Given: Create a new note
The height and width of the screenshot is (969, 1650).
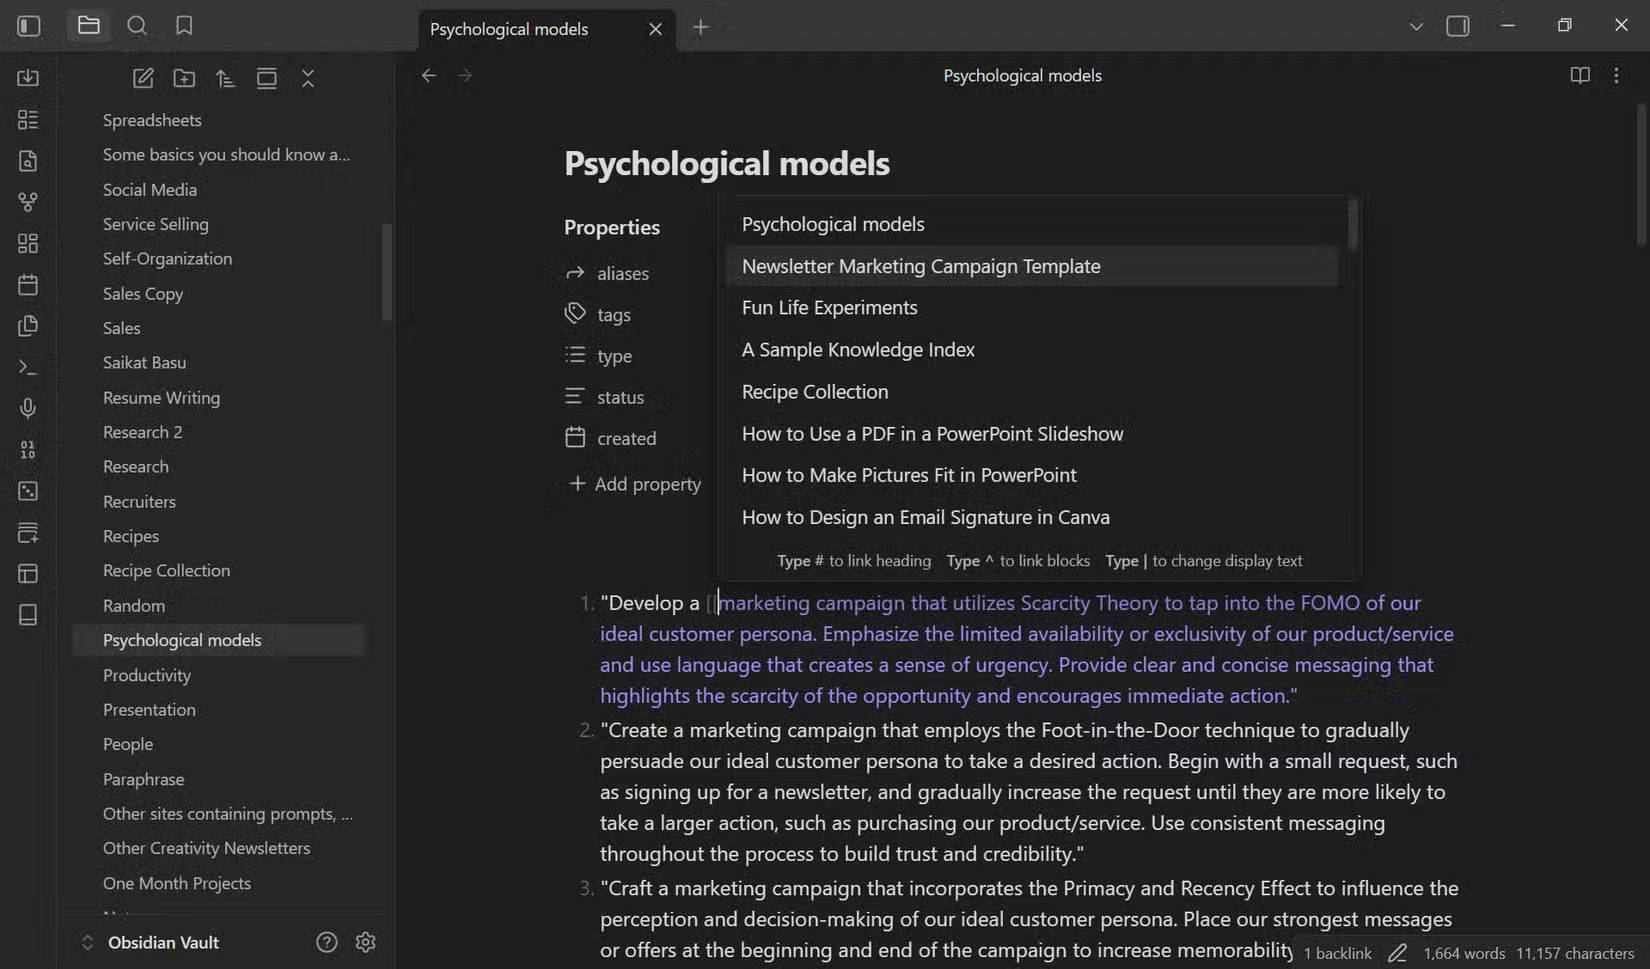Looking at the screenshot, I should [143, 78].
